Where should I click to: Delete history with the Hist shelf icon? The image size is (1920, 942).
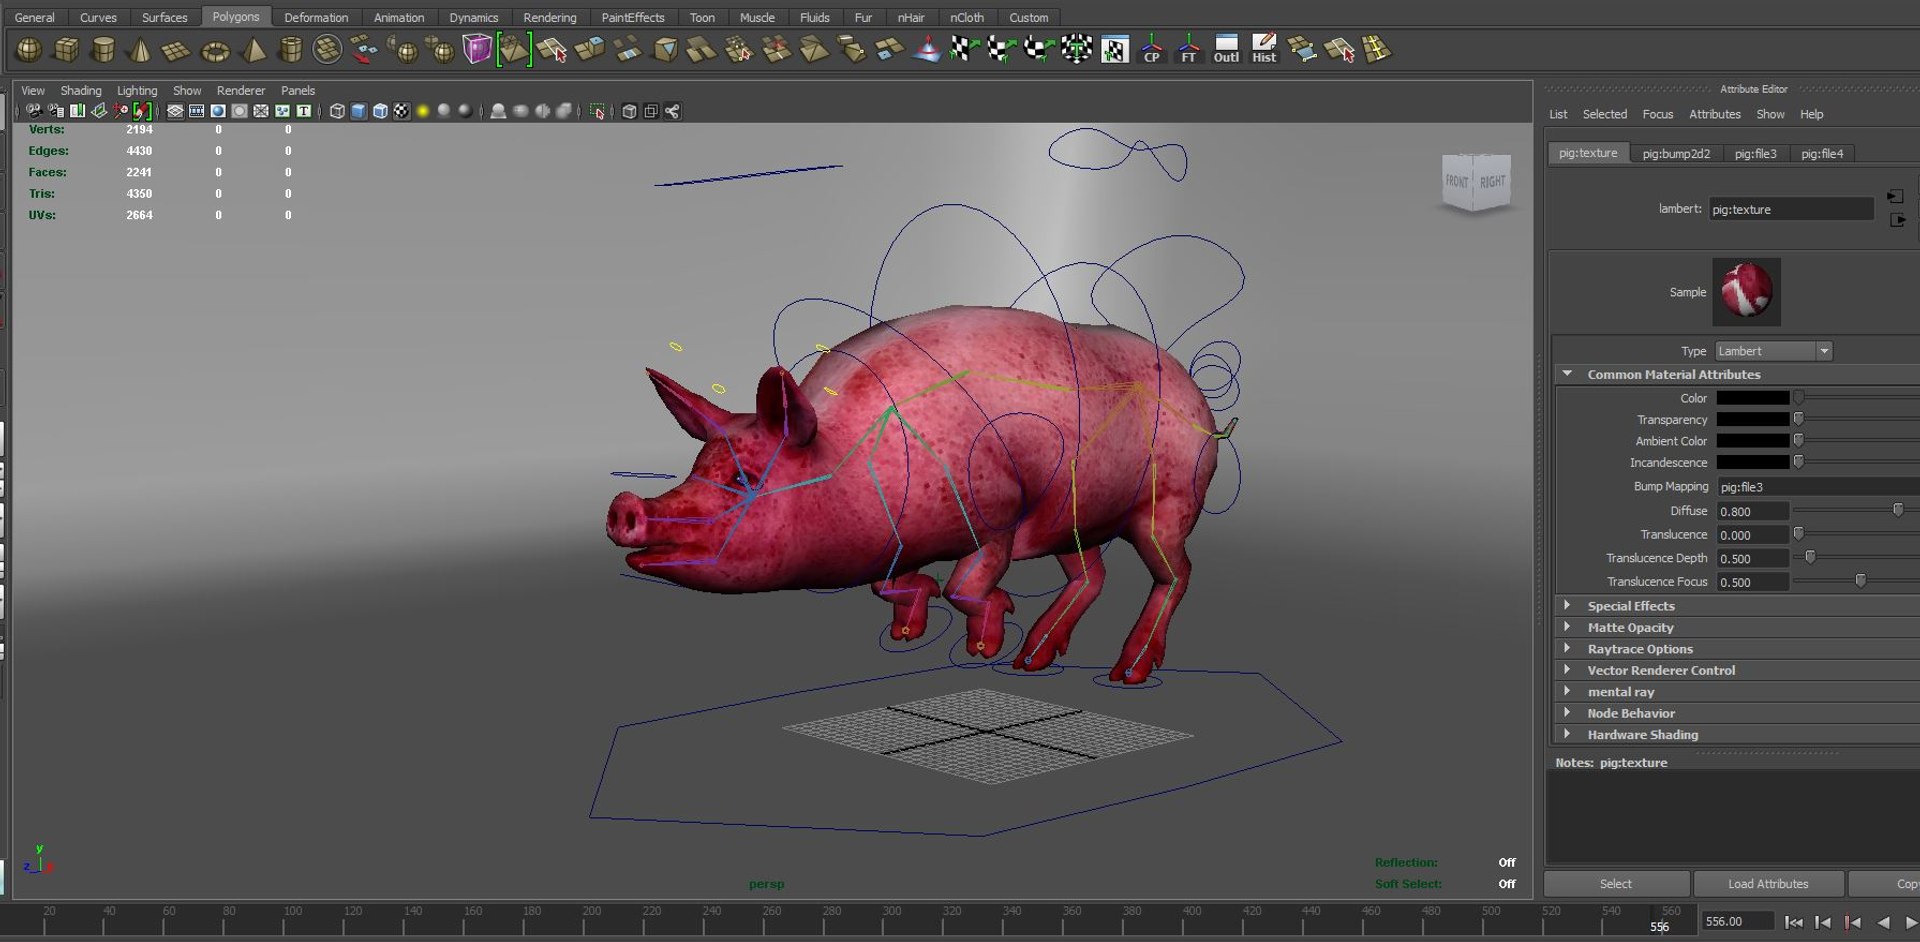(x=1264, y=49)
